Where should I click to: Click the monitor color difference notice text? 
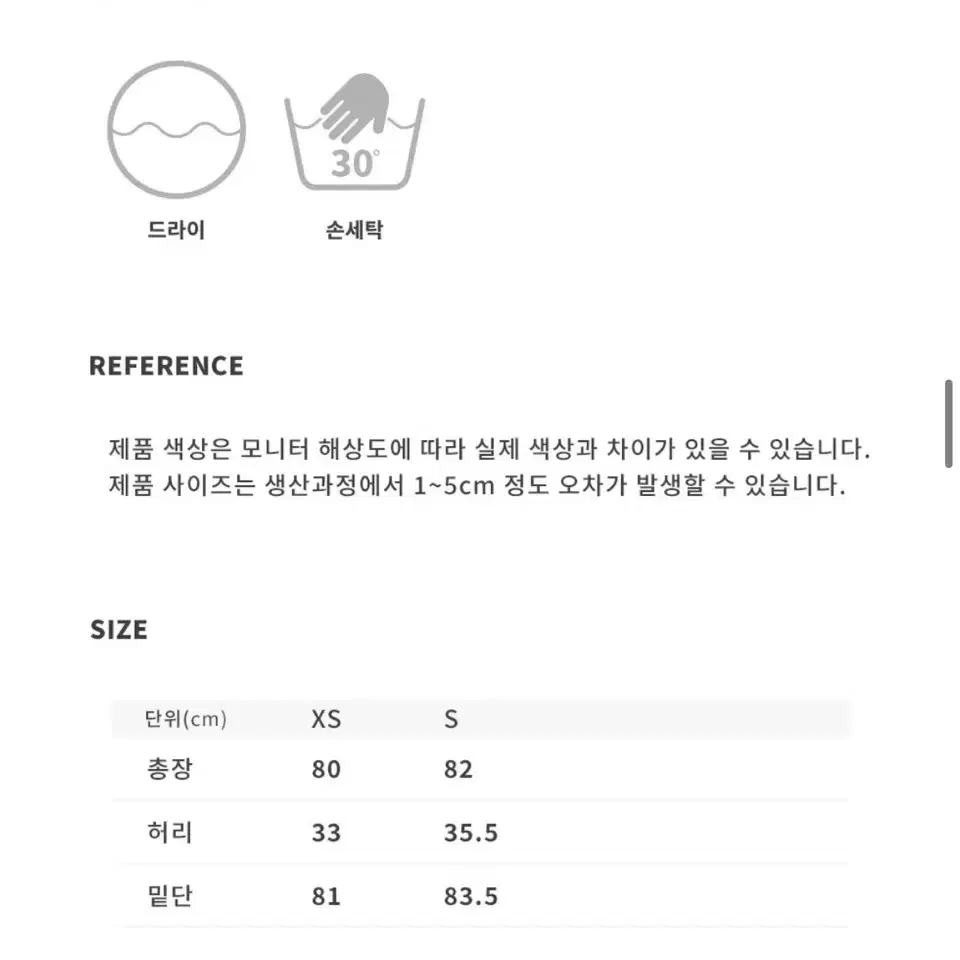(x=489, y=449)
